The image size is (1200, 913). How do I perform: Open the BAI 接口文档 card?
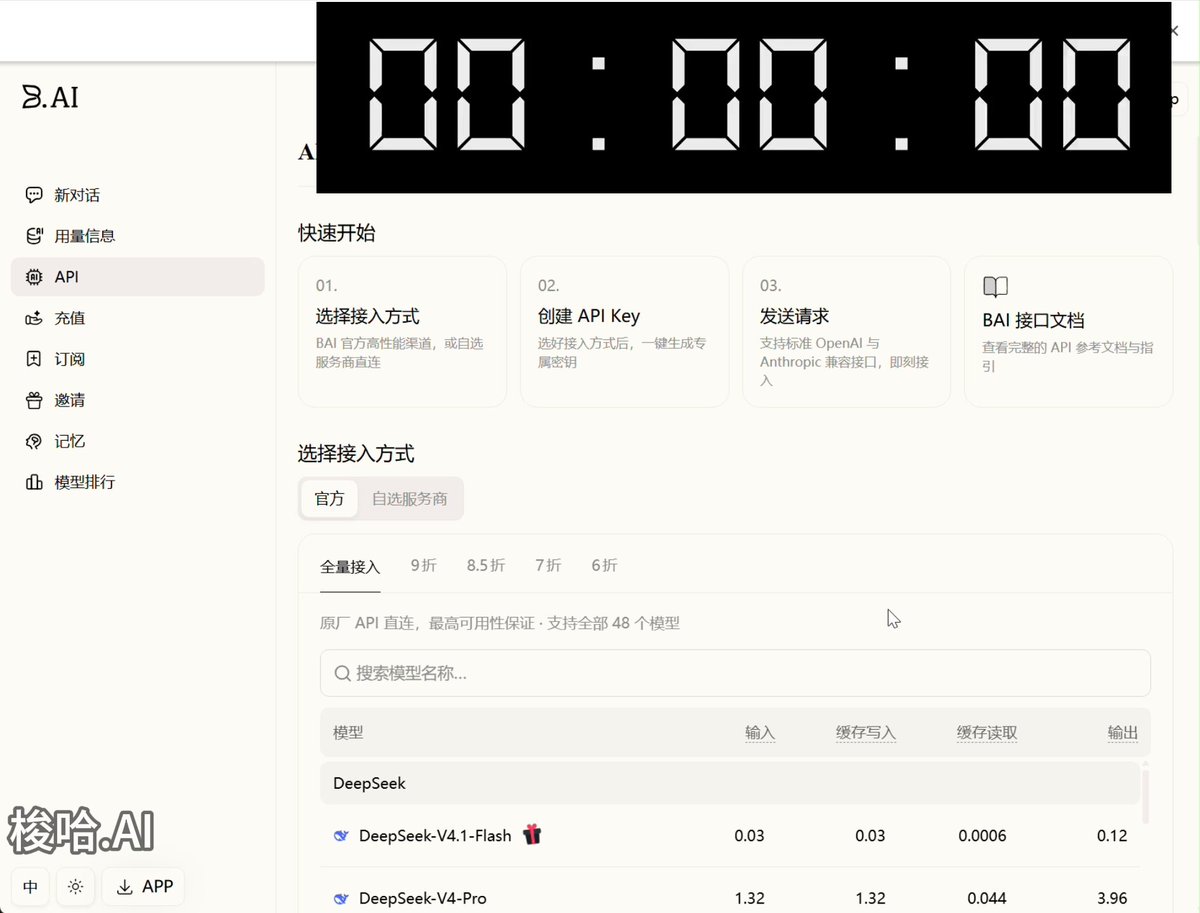point(1068,331)
